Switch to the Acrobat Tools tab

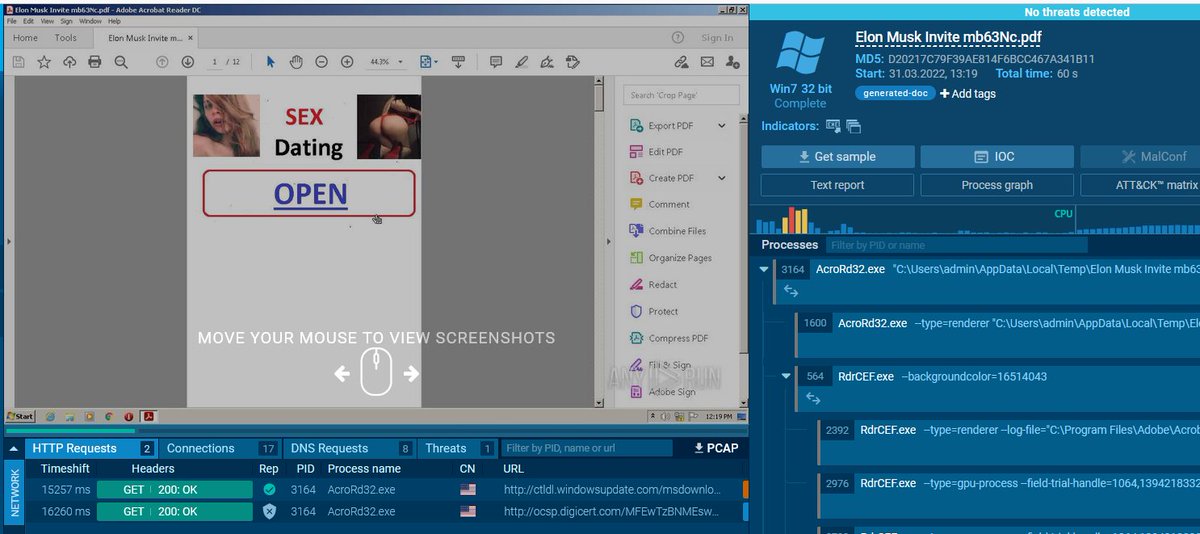66,38
